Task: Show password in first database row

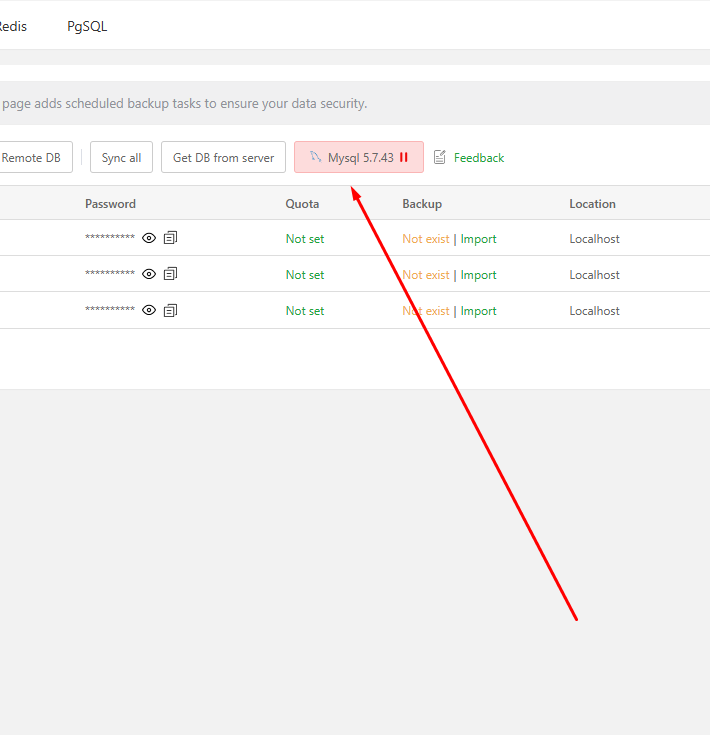Action: point(149,238)
